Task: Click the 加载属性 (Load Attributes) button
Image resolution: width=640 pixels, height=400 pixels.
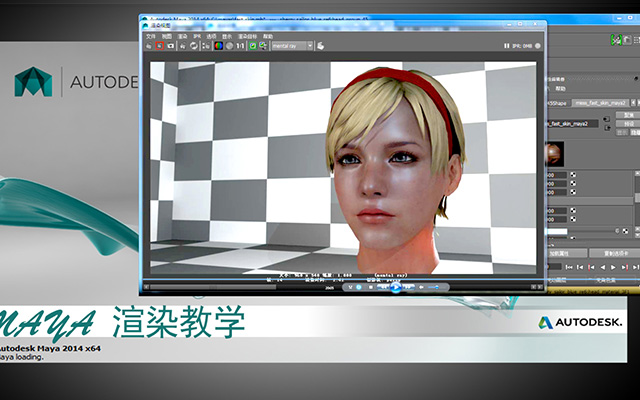Action: (x=567, y=253)
